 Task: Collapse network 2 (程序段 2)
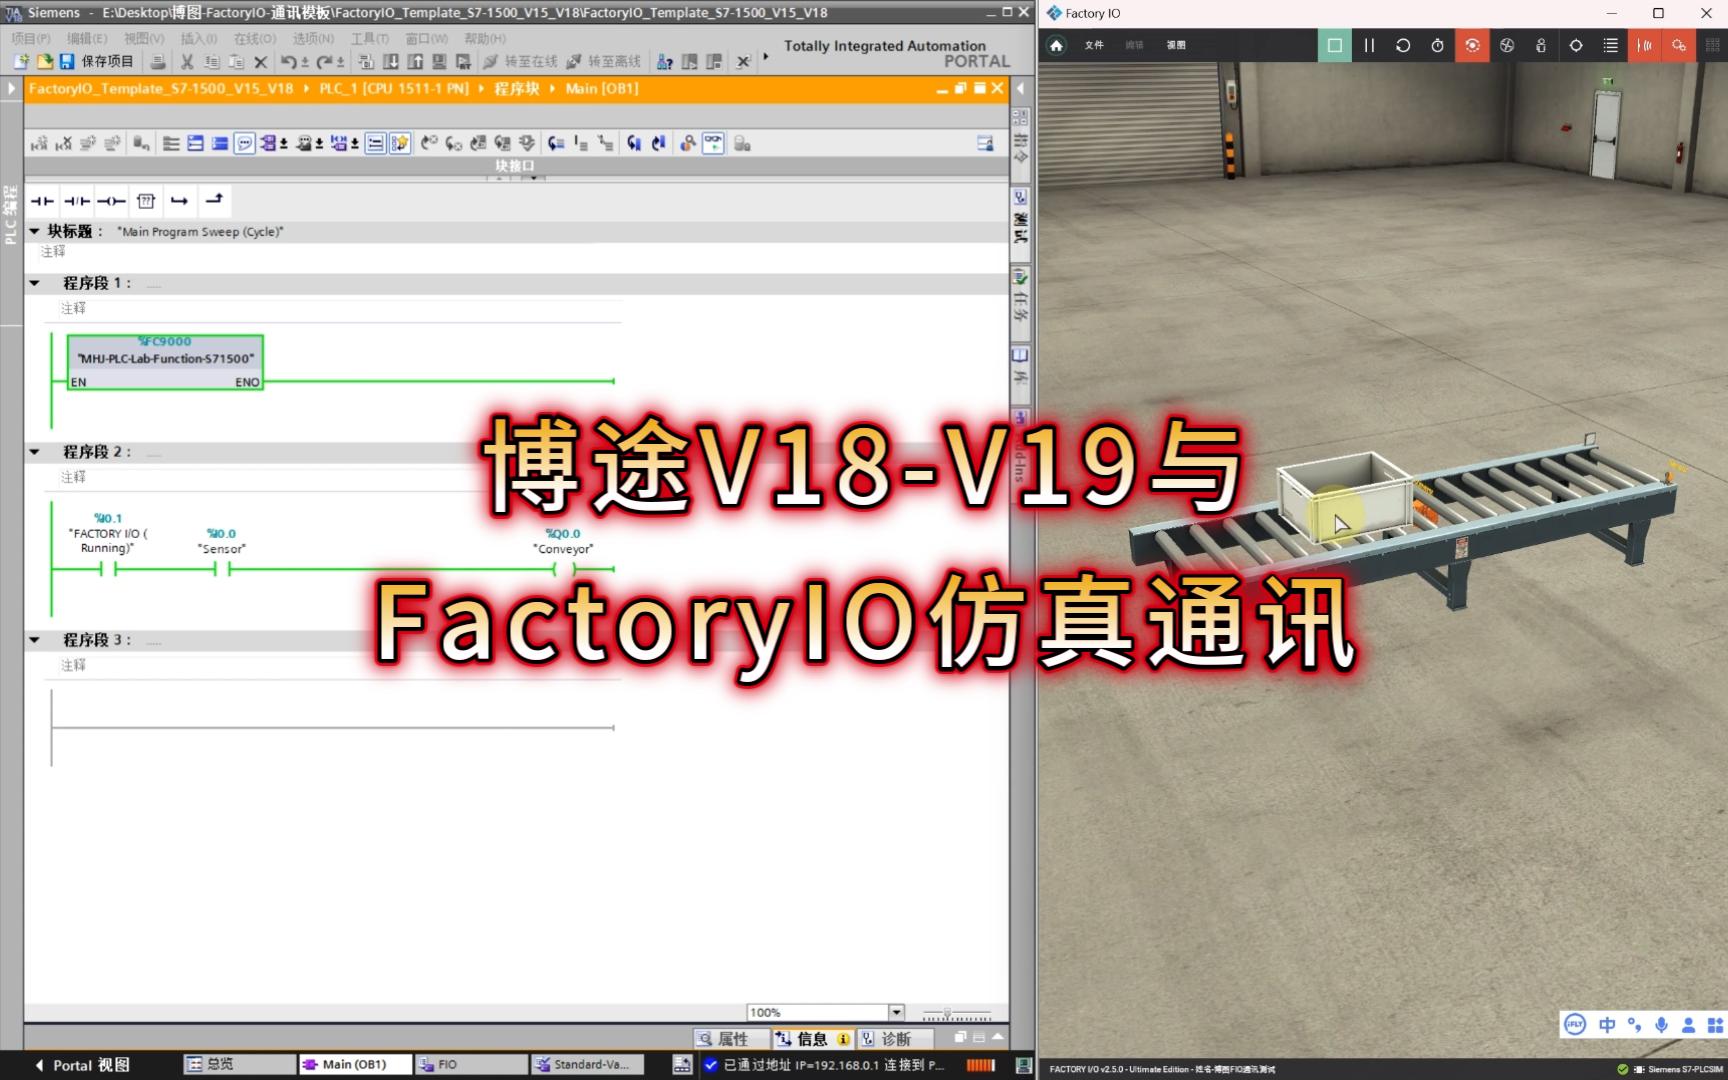[35, 452]
